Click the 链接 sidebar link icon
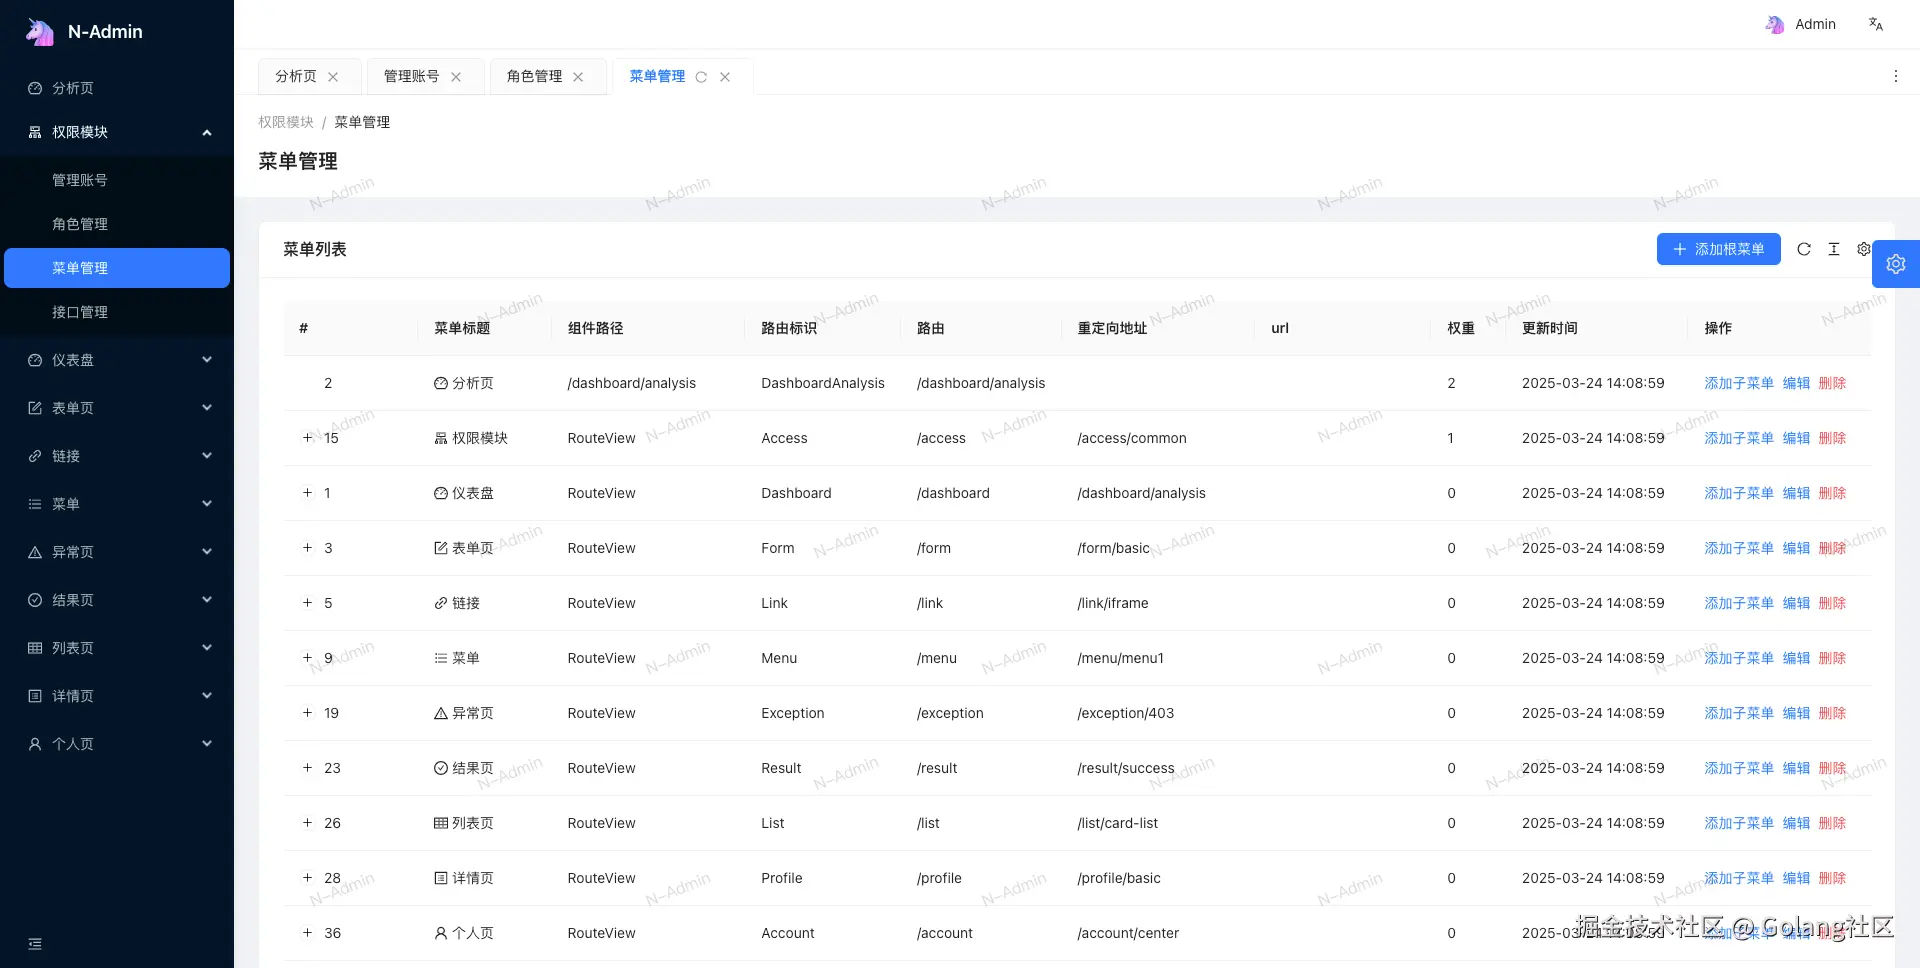 [x=35, y=456]
